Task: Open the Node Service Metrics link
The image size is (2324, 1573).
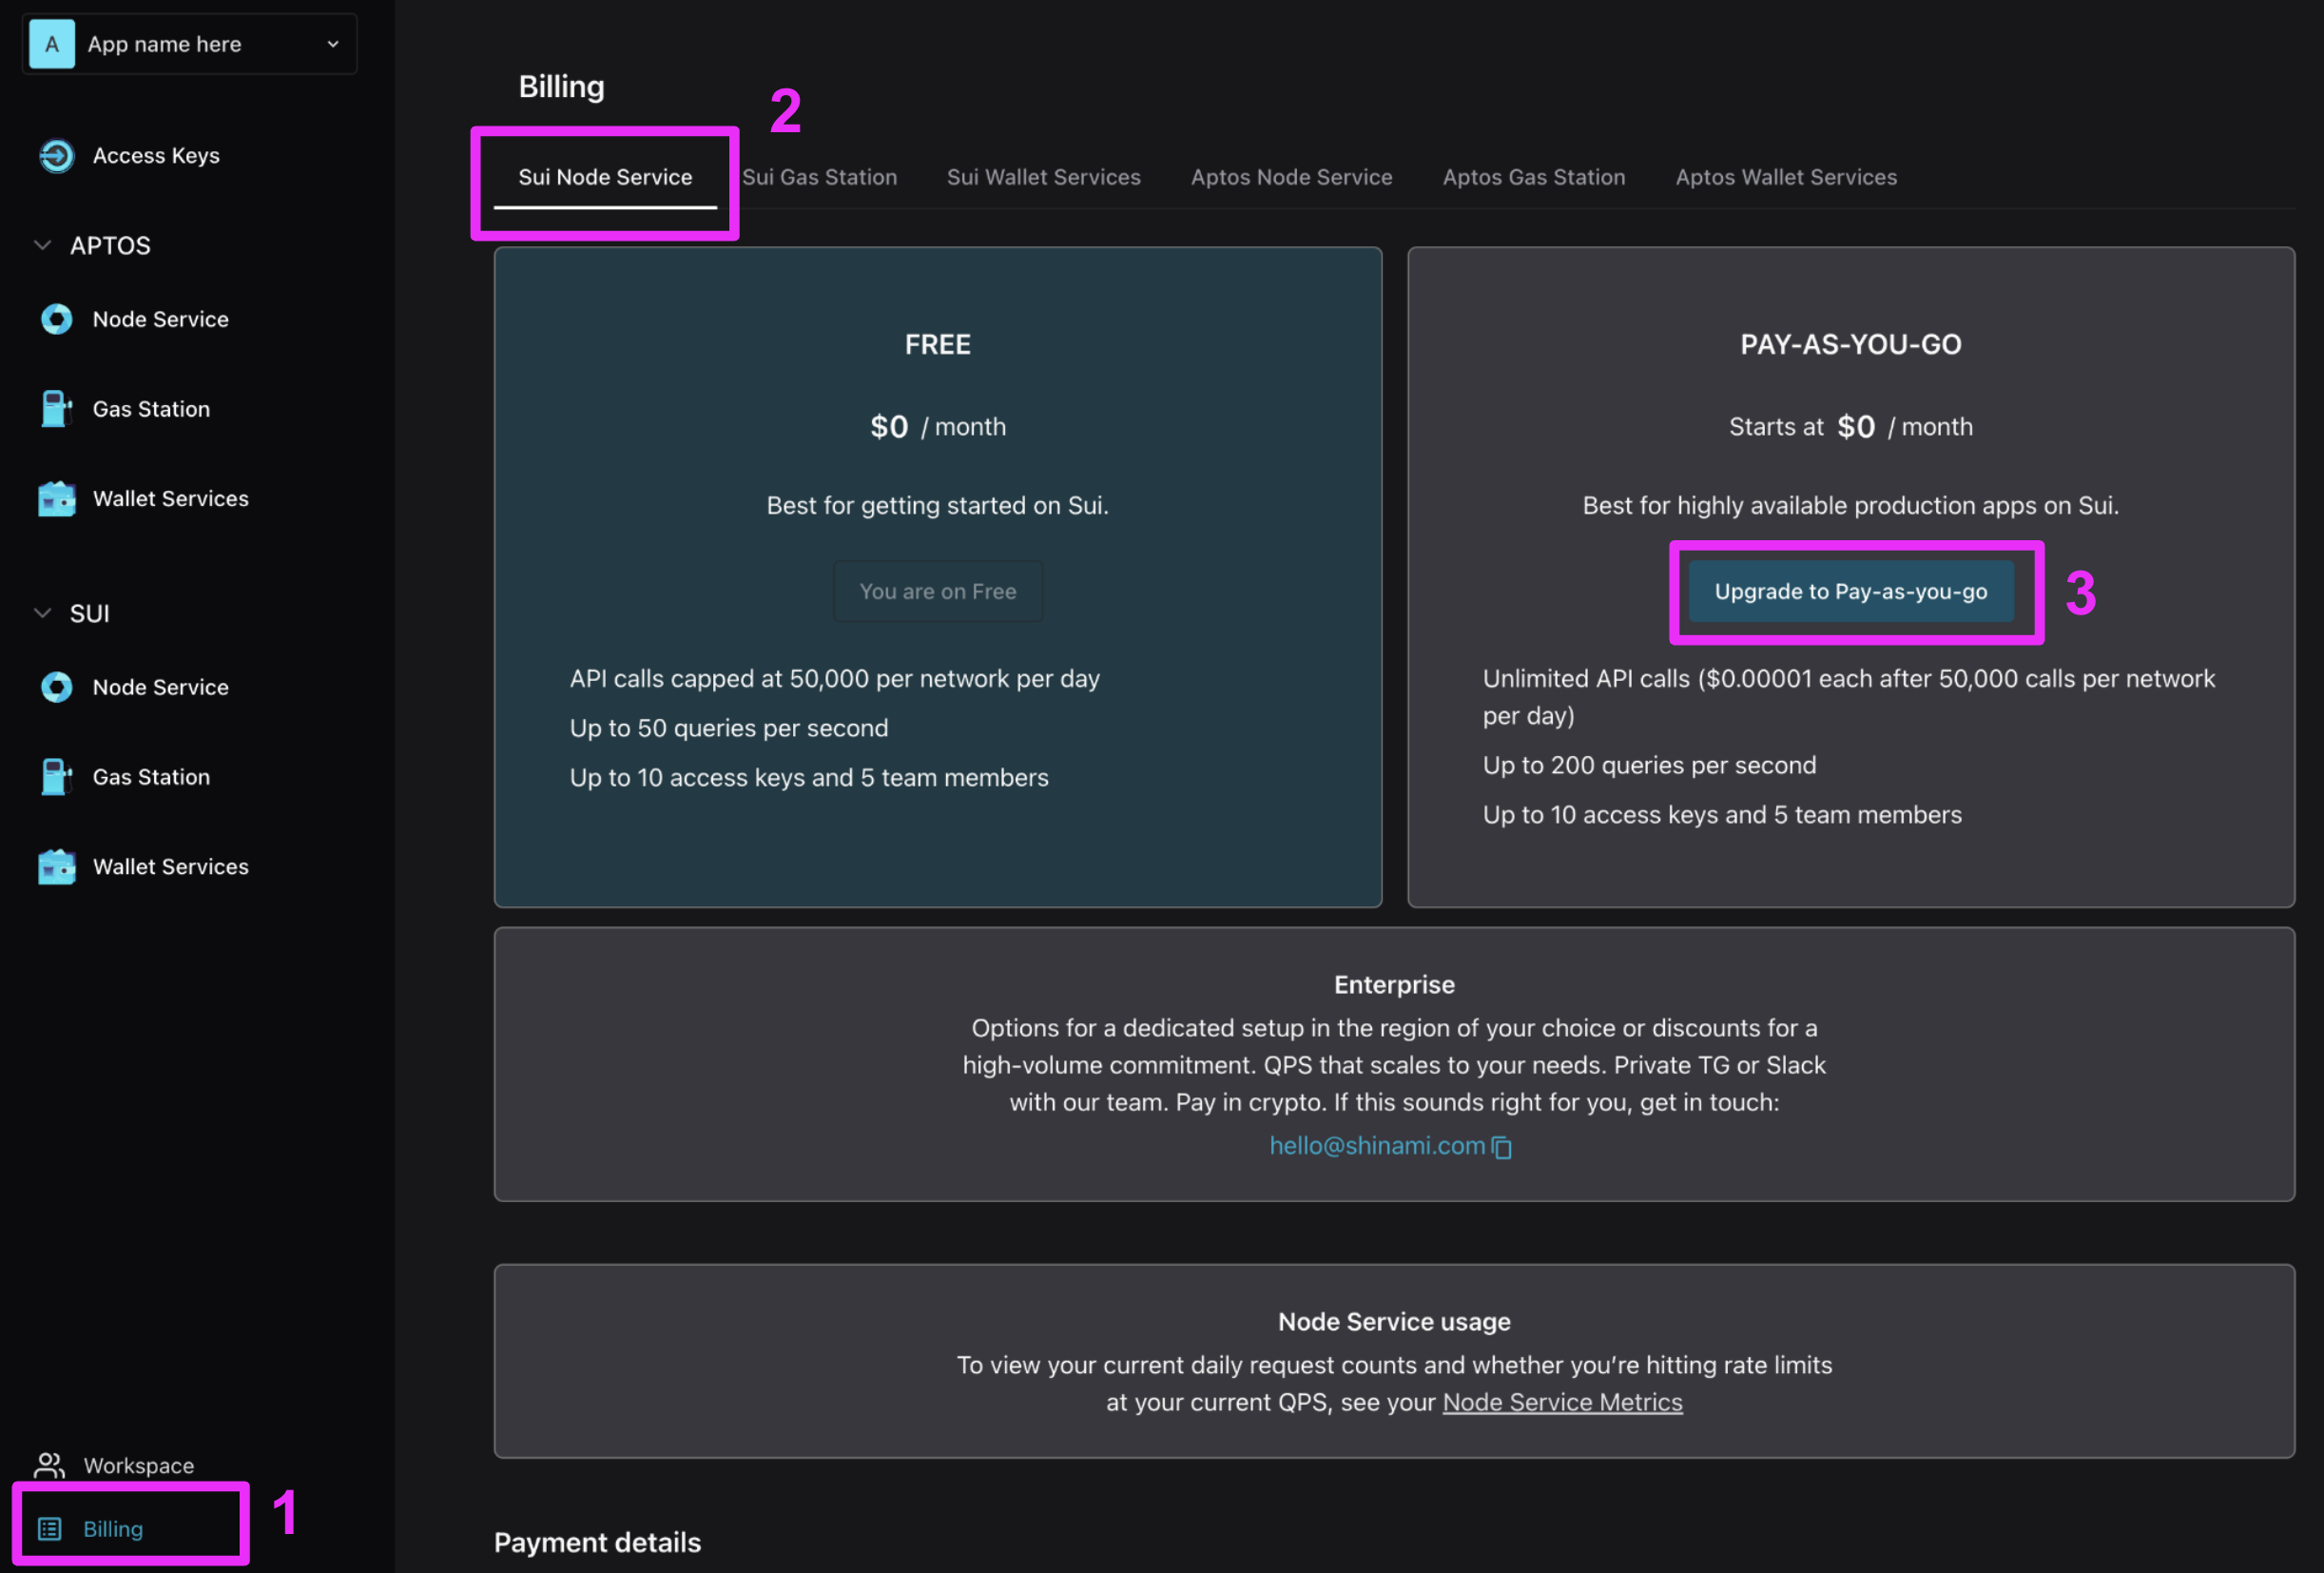Action: 1562,1402
